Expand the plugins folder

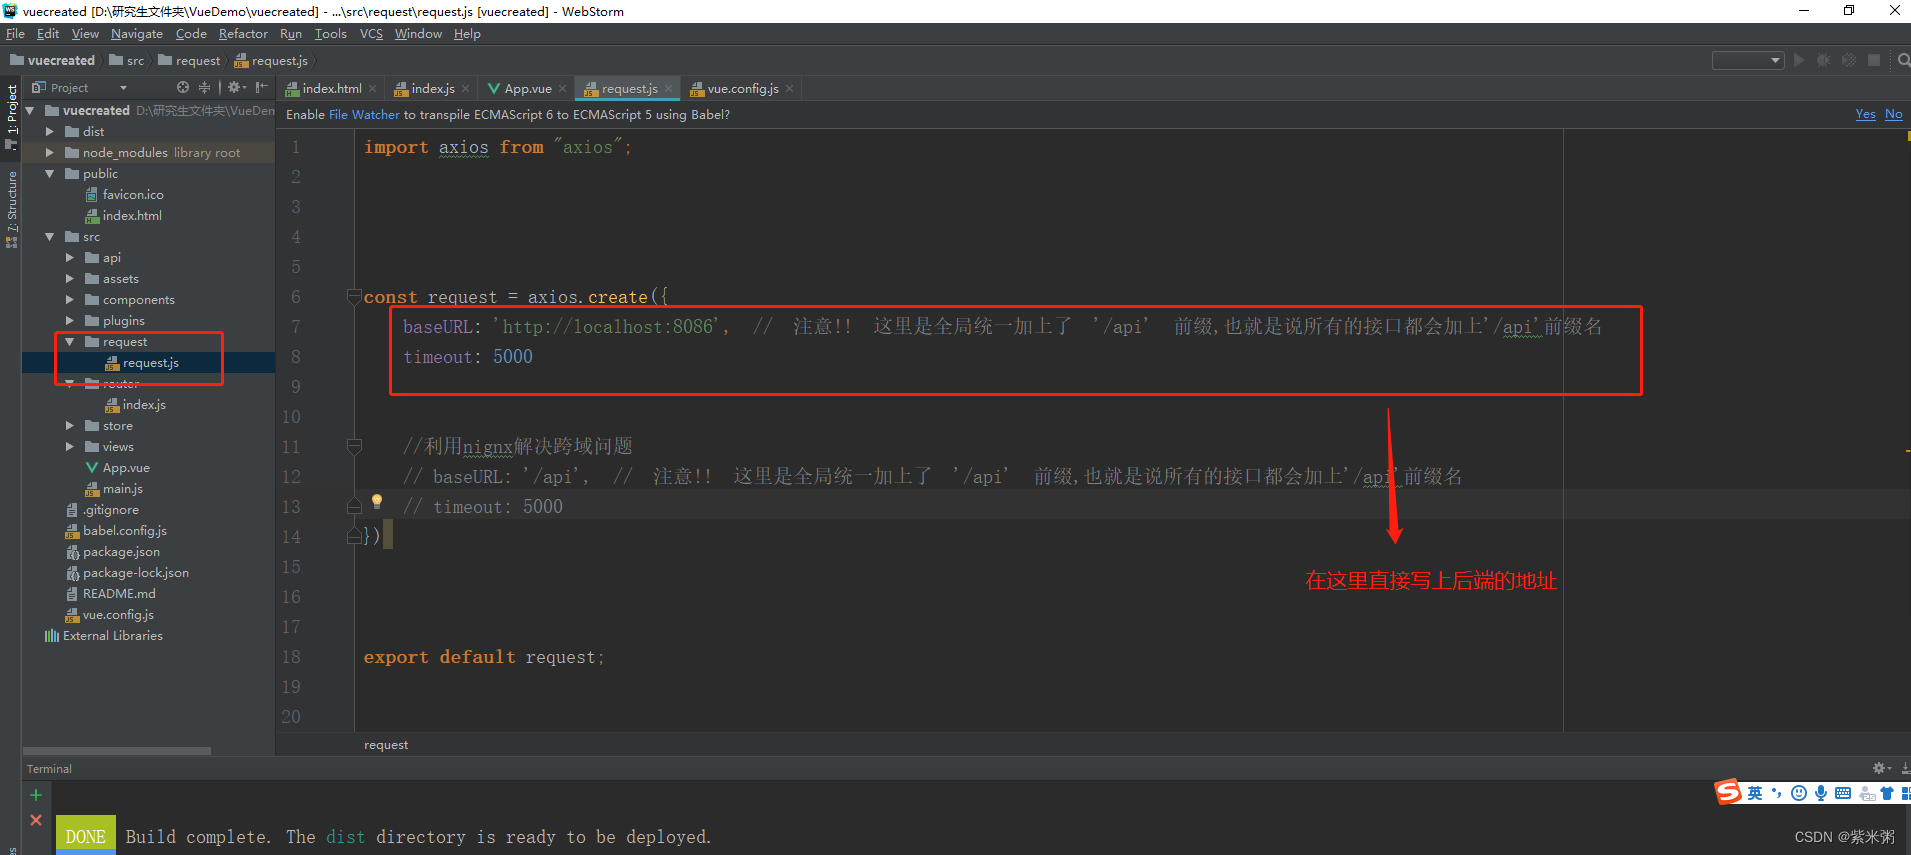(x=70, y=321)
